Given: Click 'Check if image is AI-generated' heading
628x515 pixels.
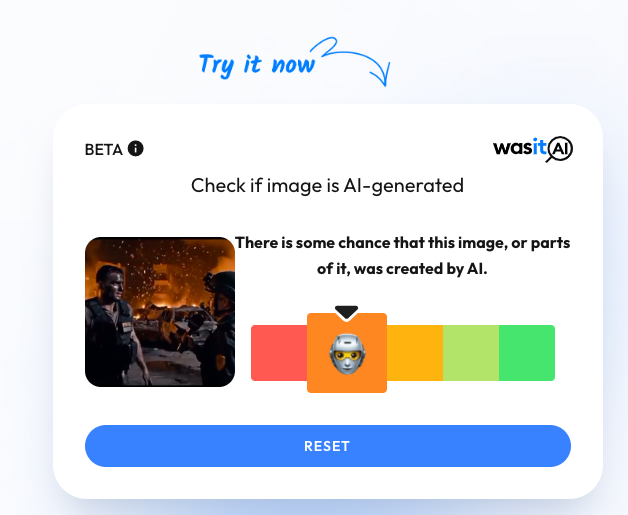Looking at the screenshot, I should pos(327,186).
